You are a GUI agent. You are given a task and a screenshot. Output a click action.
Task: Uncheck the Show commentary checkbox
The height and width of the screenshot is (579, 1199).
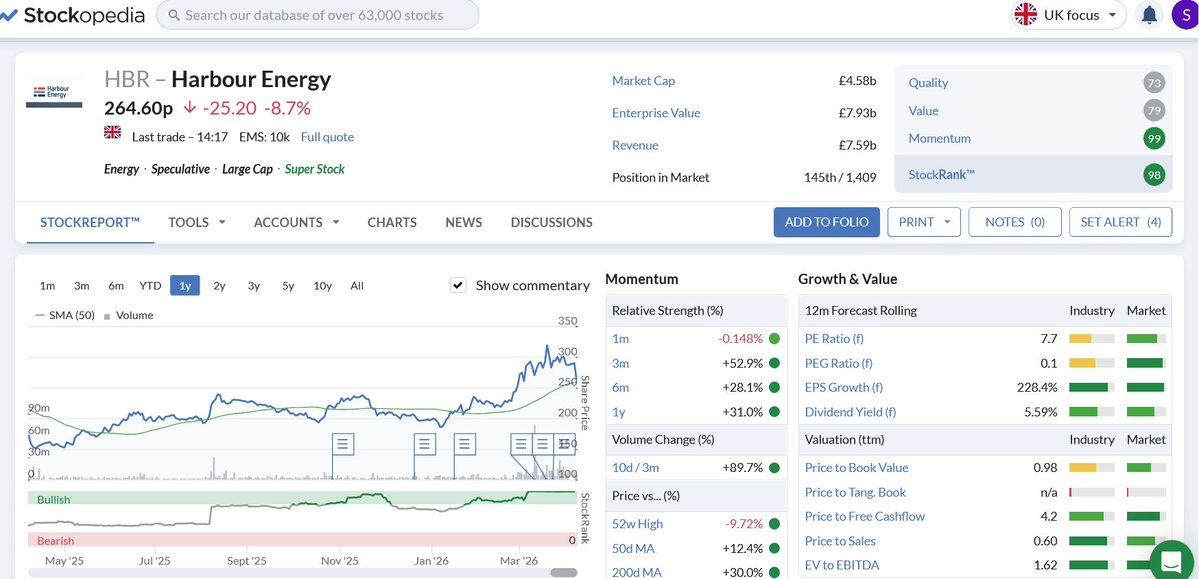tap(457, 284)
